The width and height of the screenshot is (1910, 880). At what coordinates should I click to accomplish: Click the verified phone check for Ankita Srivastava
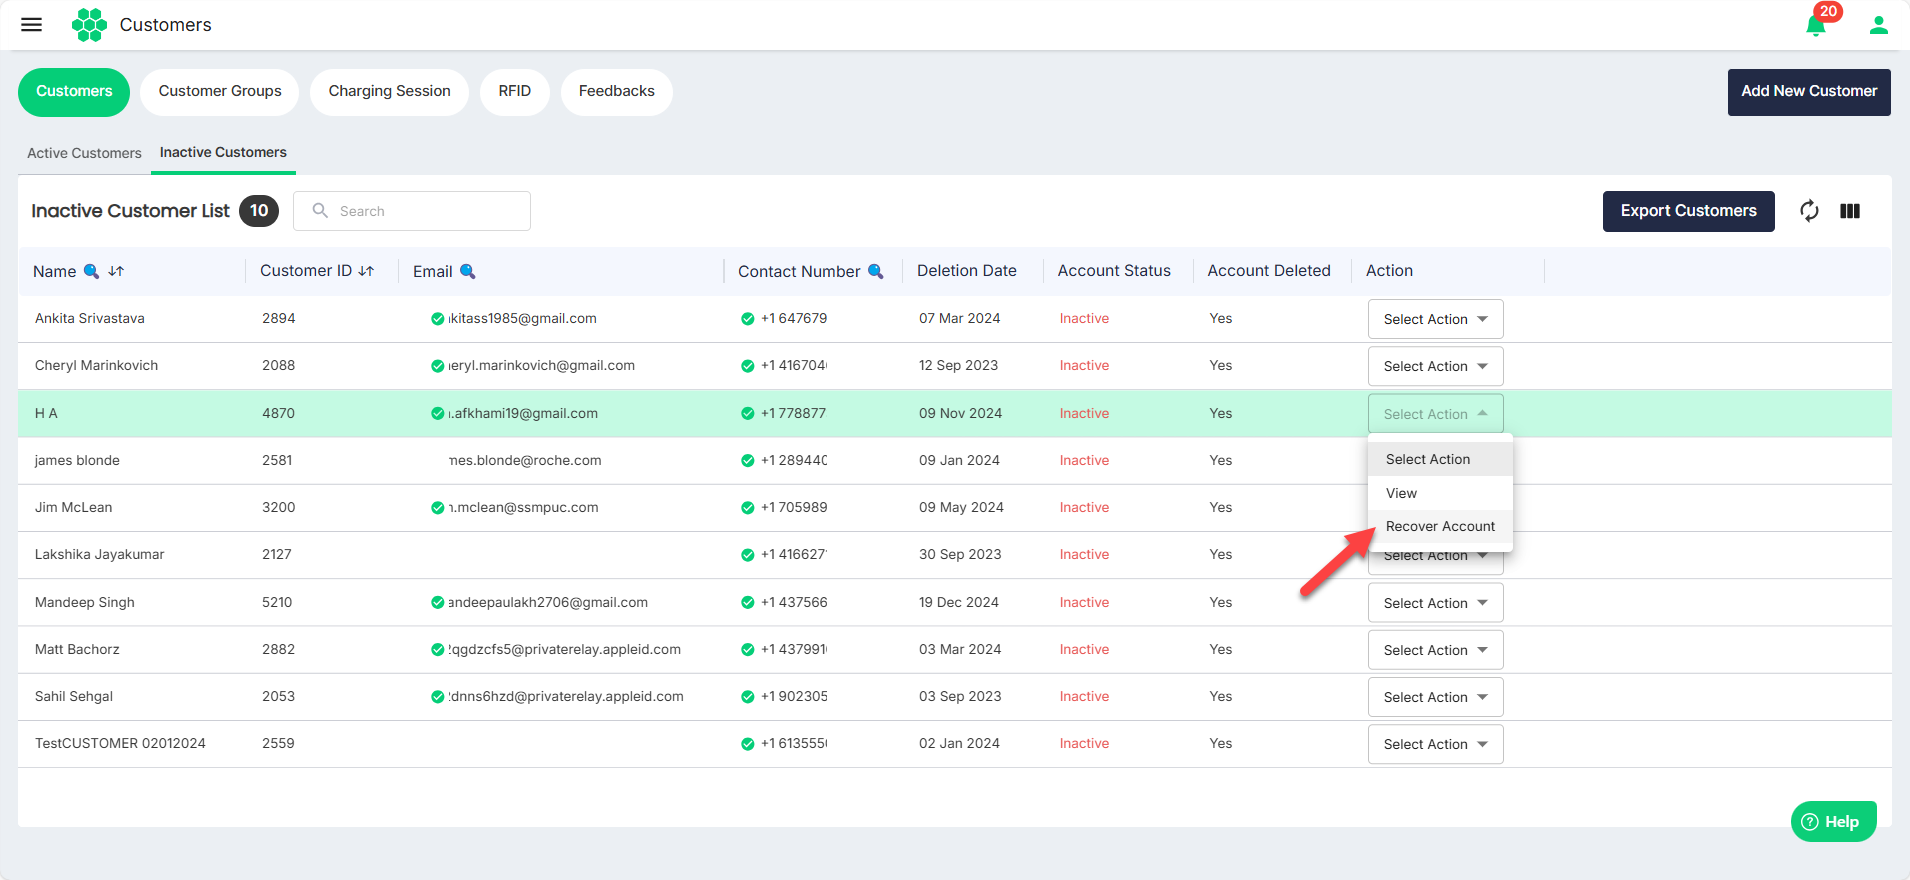coord(747,319)
